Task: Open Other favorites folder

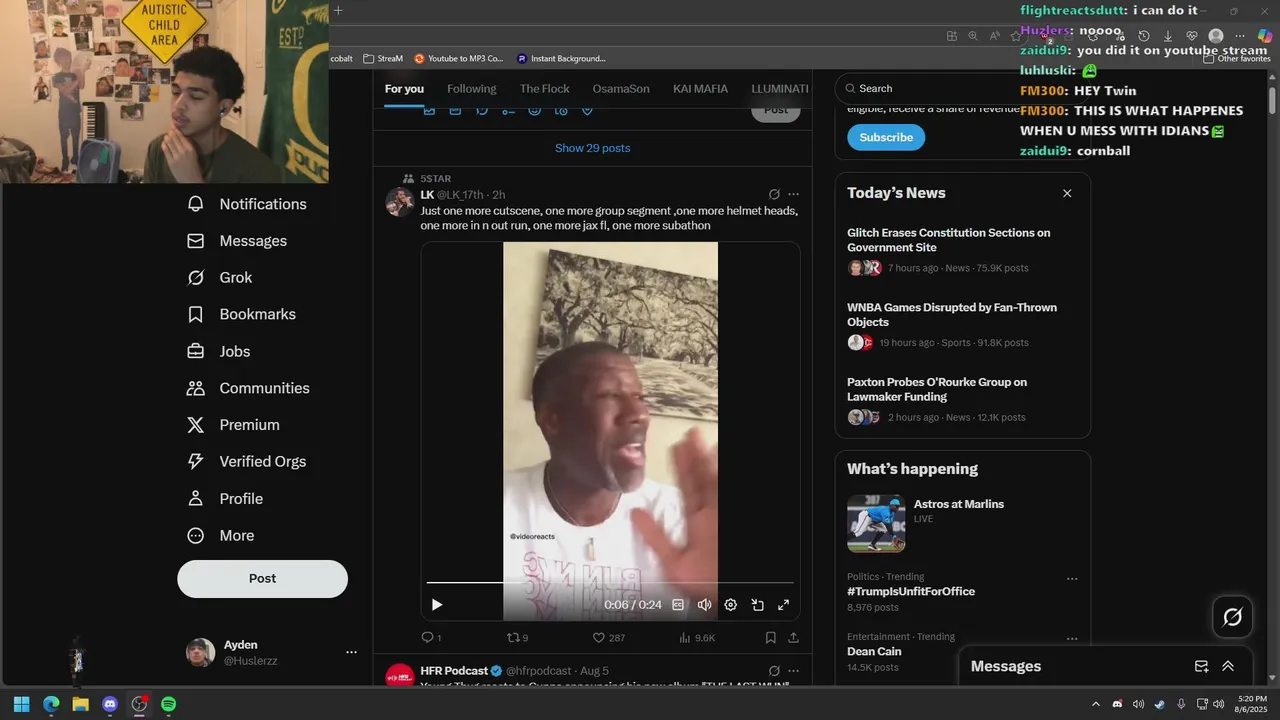Action: click(x=1237, y=59)
